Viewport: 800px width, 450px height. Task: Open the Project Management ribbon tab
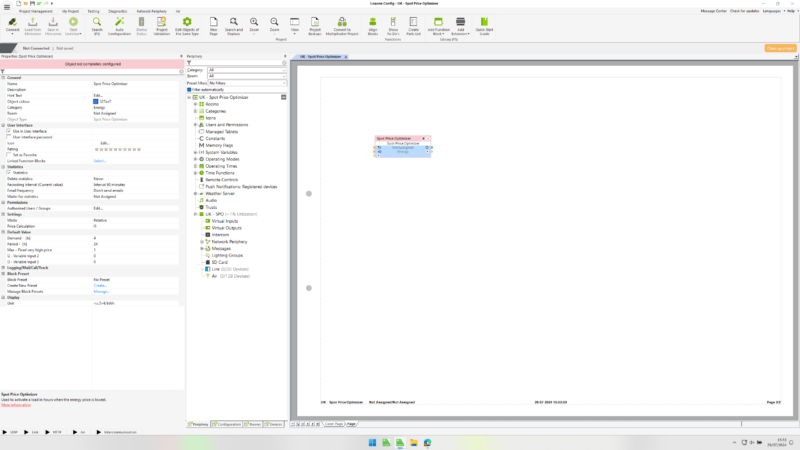point(36,10)
